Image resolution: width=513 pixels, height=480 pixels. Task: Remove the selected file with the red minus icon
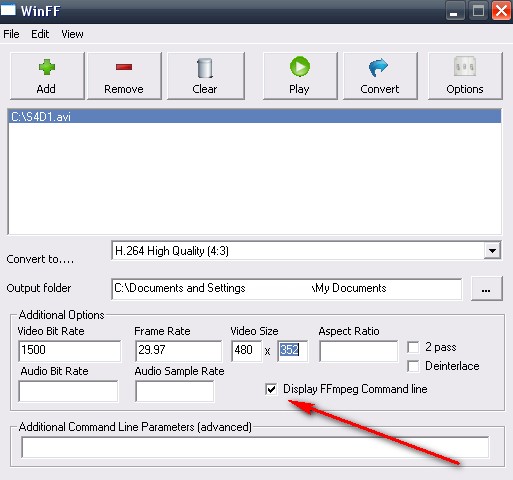coord(124,67)
